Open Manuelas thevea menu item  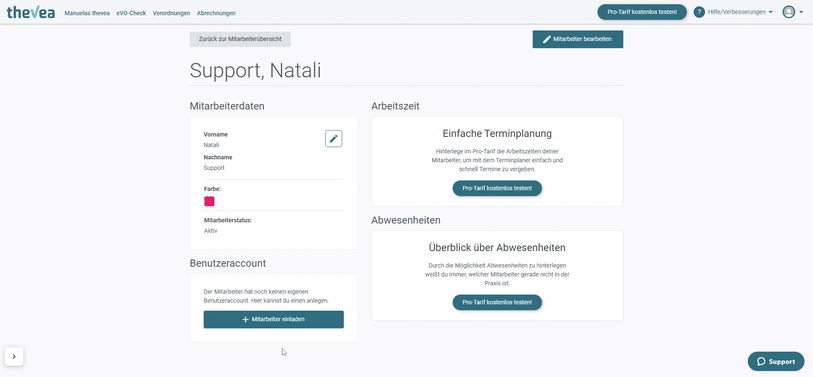pyautogui.click(x=87, y=13)
